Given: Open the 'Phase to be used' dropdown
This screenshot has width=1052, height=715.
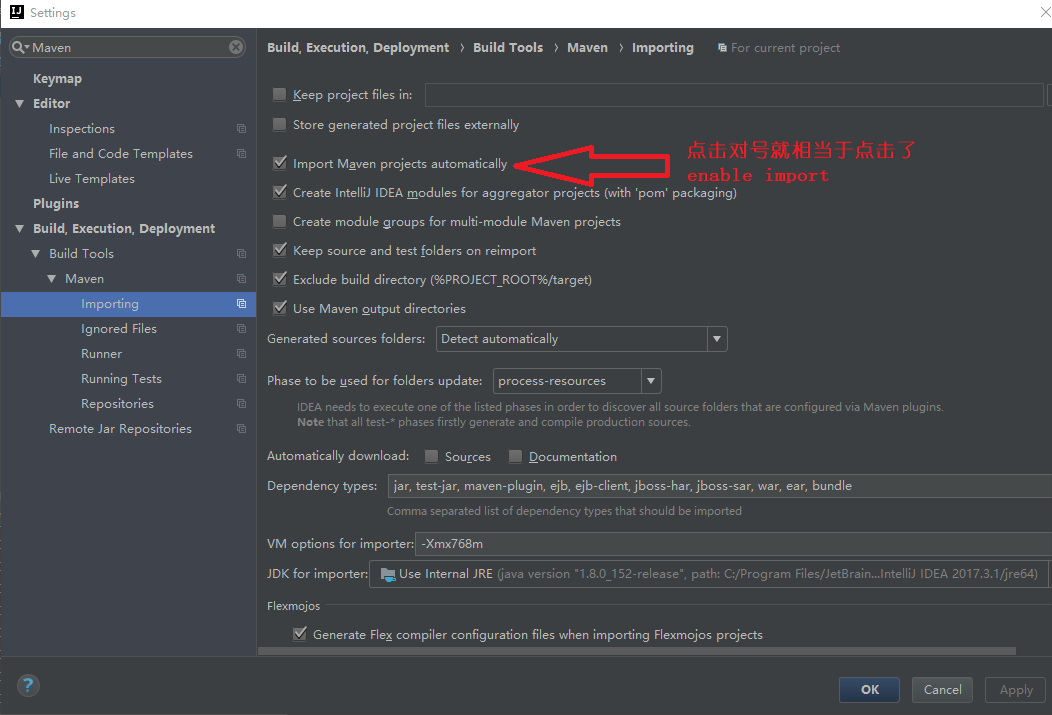Looking at the screenshot, I should click(651, 381).
